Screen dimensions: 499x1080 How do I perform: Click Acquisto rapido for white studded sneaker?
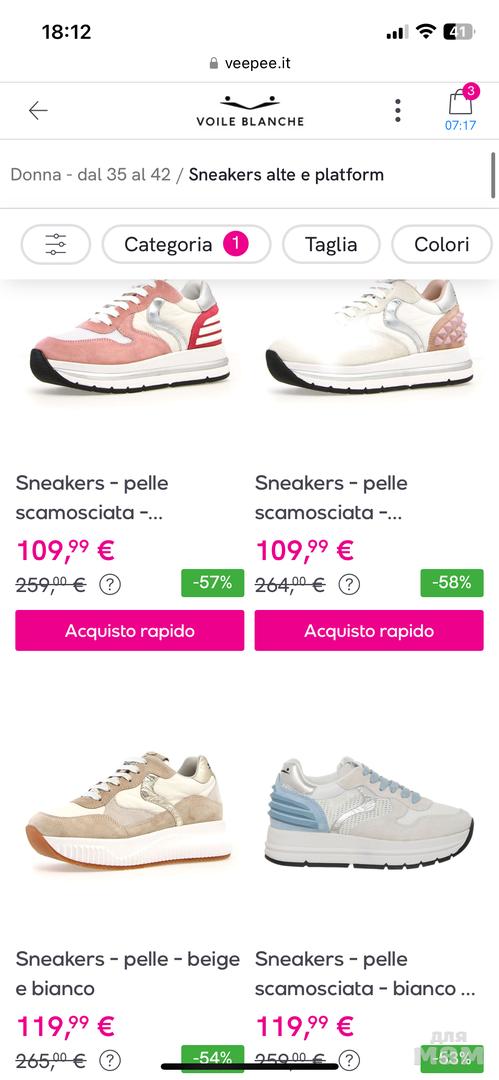click(x=369, y=630)
